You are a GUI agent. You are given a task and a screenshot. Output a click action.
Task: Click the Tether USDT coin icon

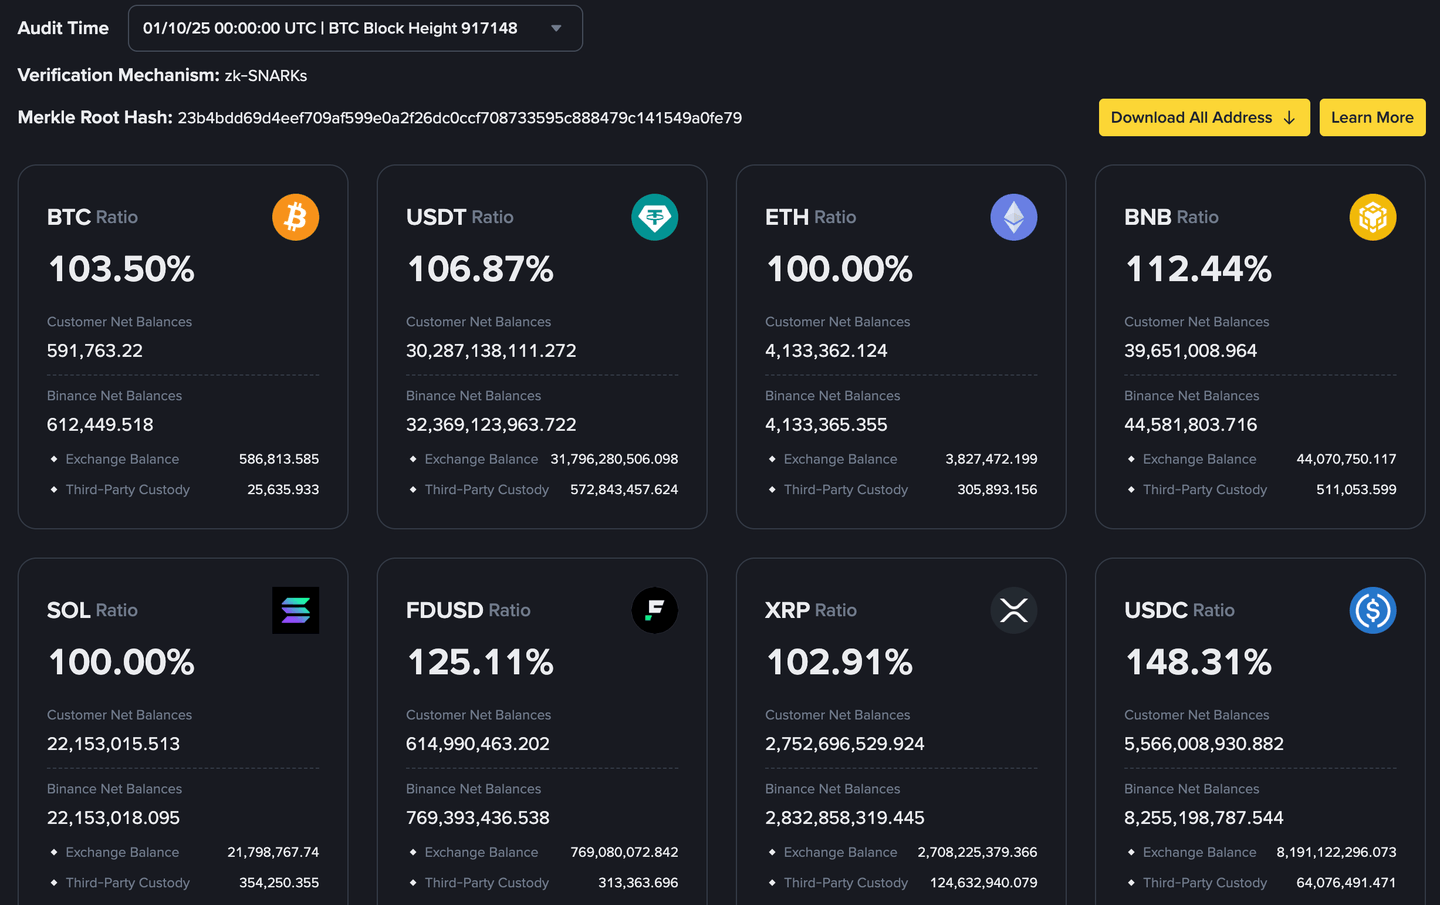[x=654, y=217]
